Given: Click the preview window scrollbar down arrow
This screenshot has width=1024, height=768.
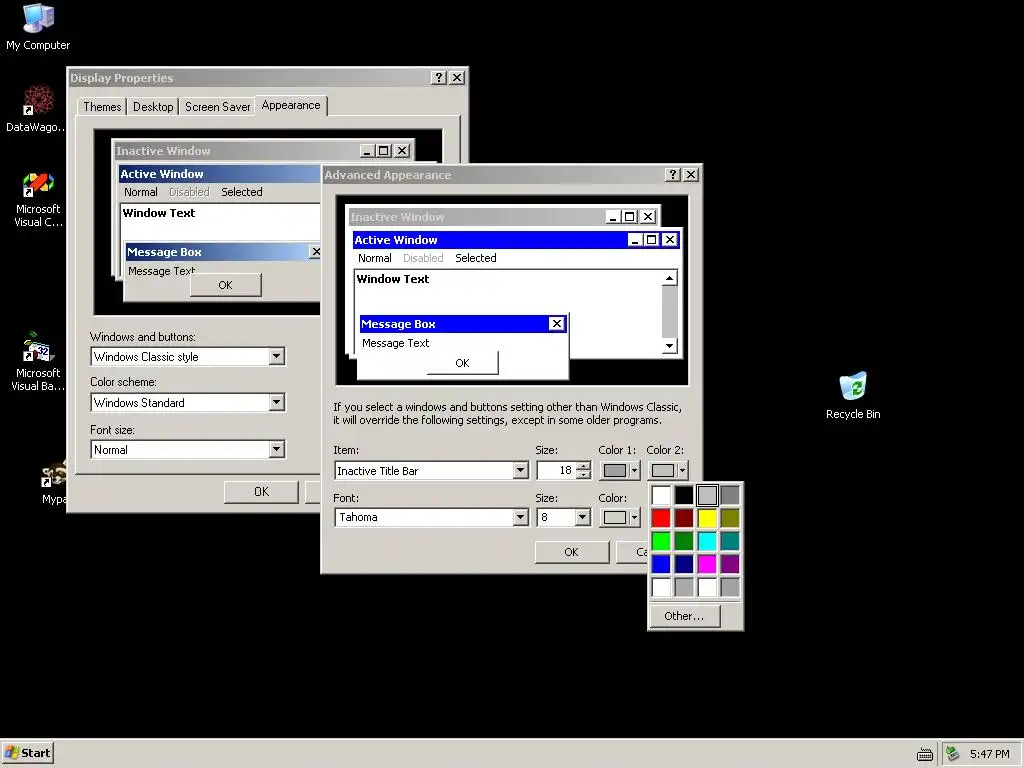Looking at the screenshot, I should coord(669,346).
